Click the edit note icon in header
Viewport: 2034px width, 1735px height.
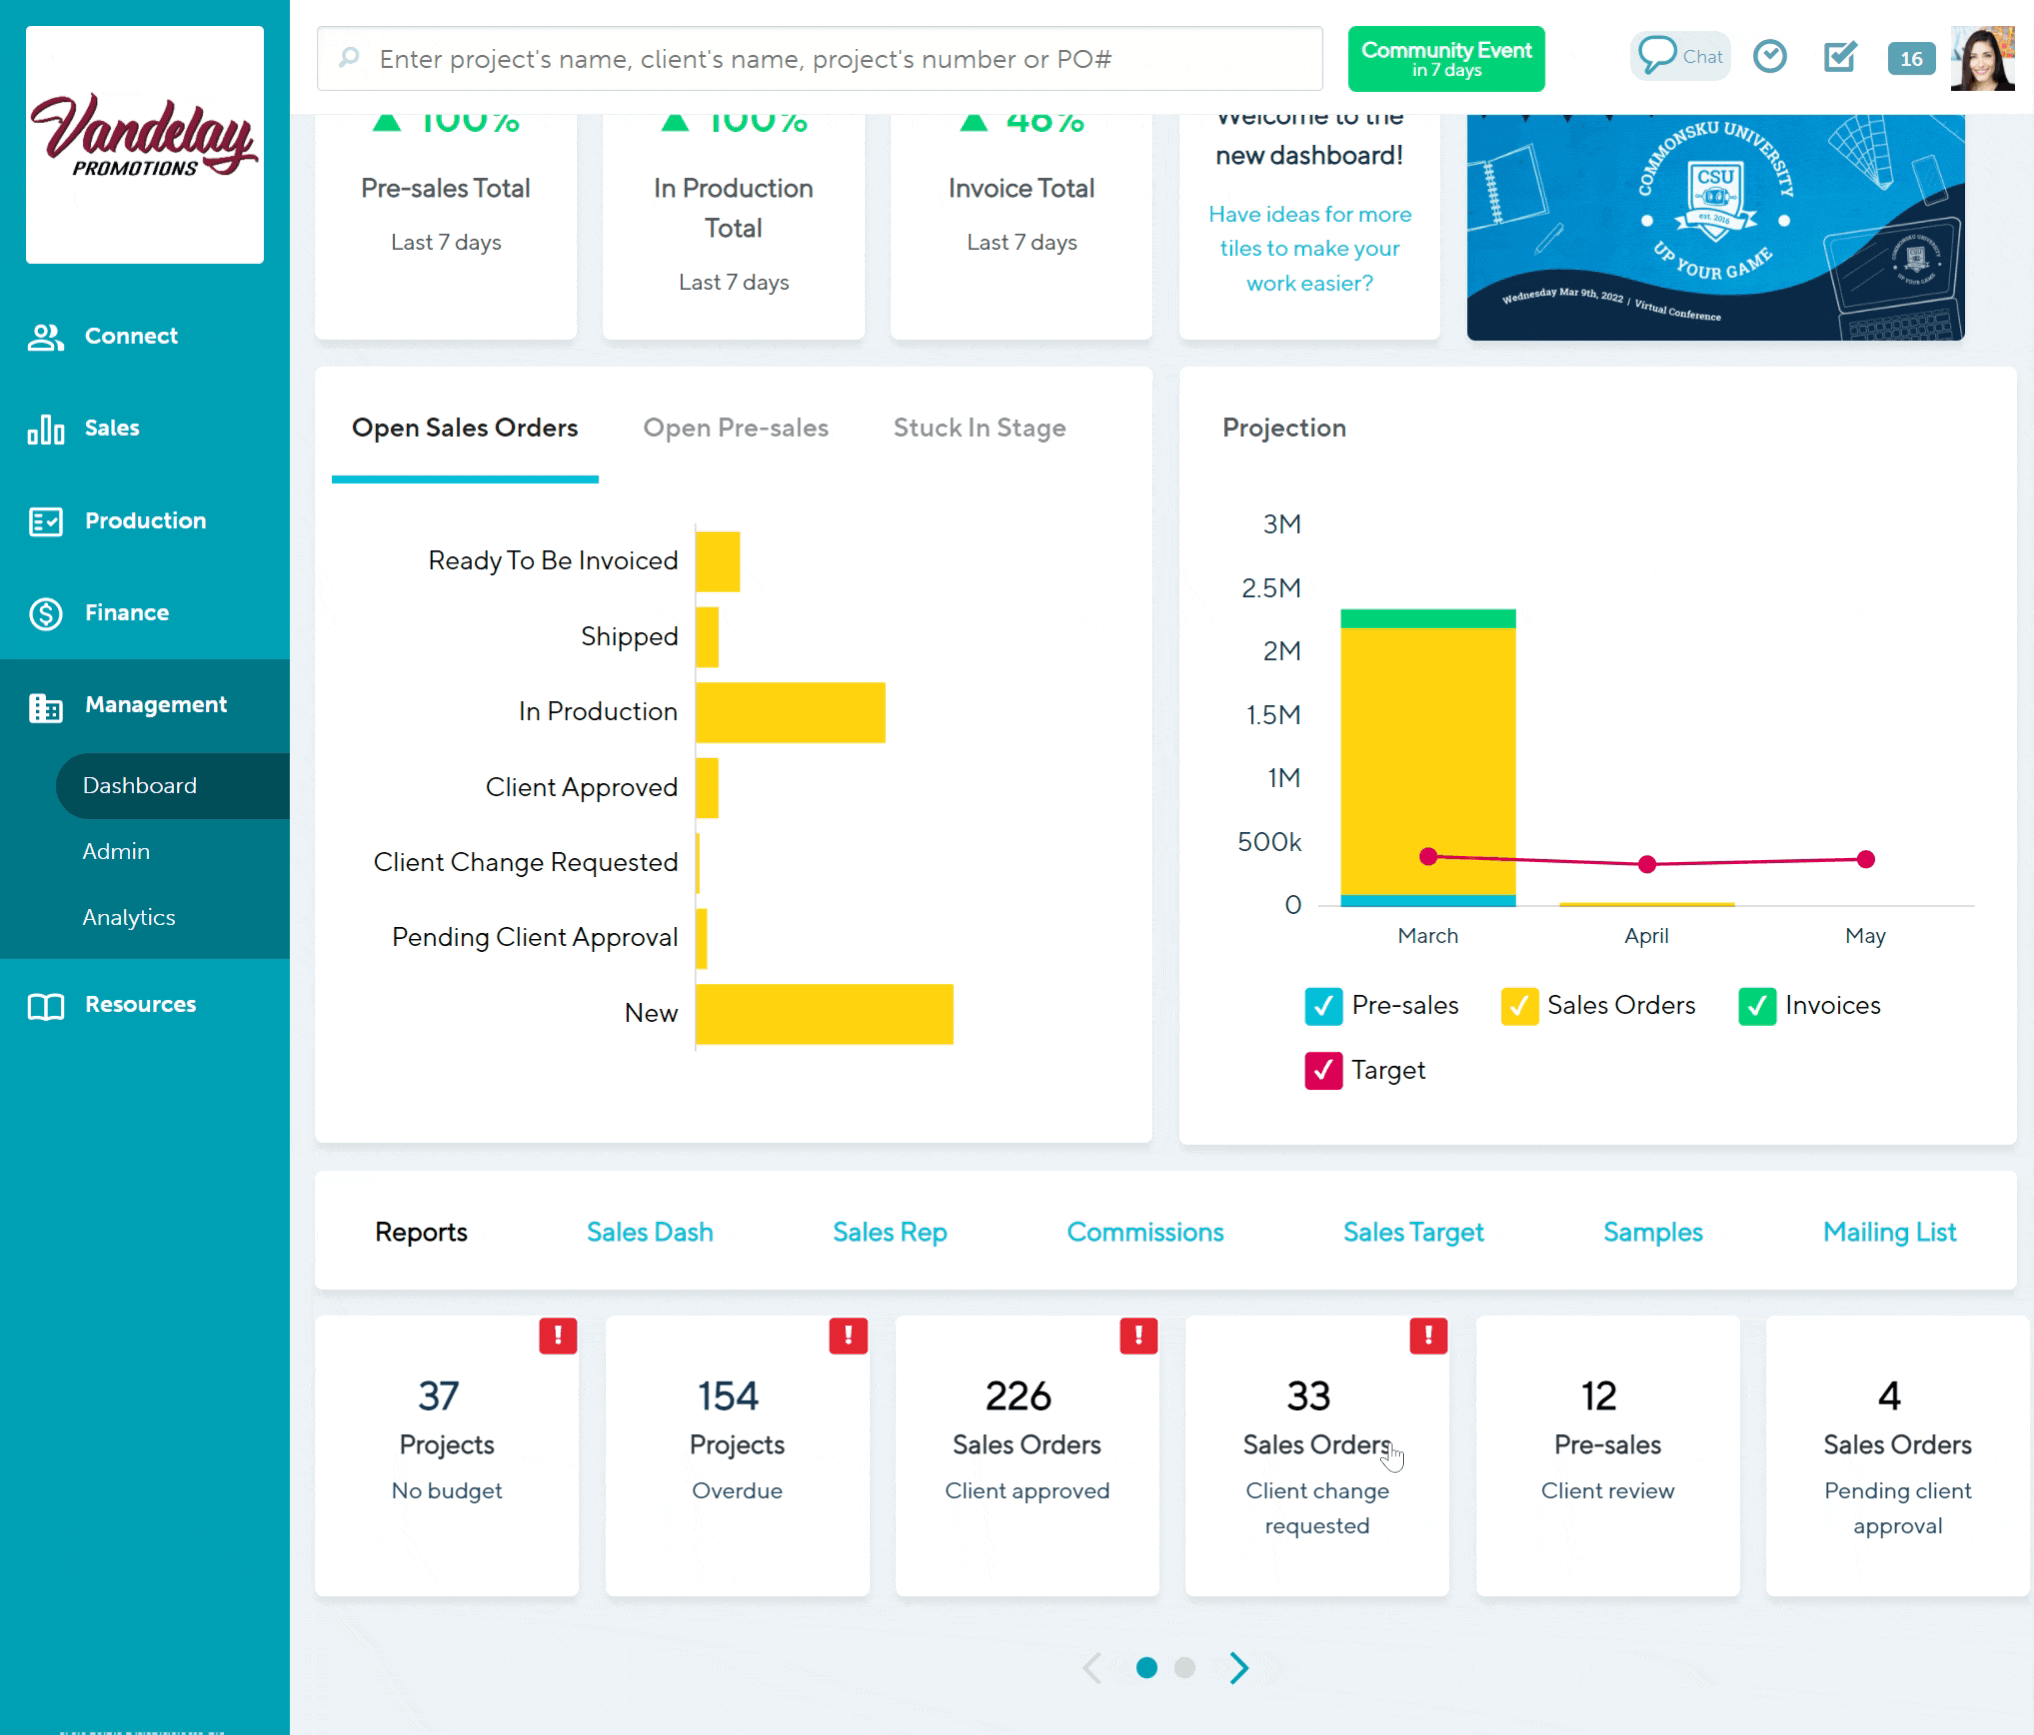click(x=1839, y=57)
